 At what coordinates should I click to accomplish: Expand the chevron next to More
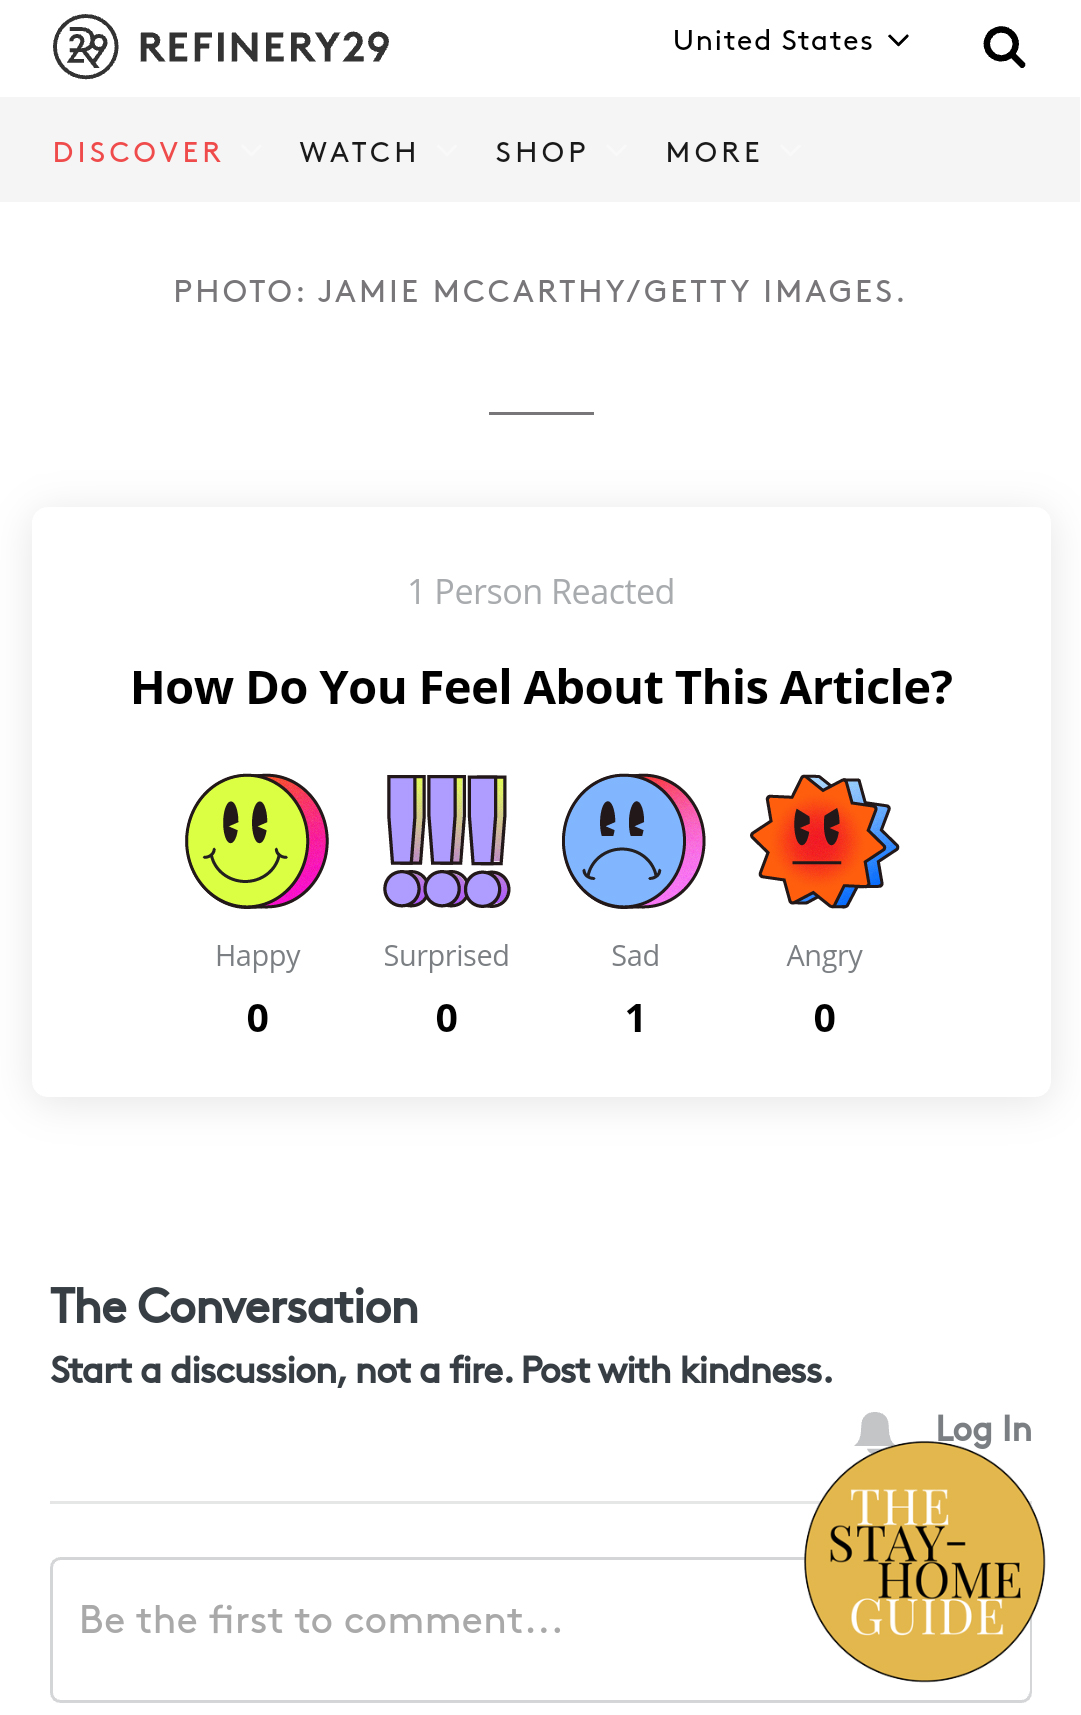coord(791,151)
